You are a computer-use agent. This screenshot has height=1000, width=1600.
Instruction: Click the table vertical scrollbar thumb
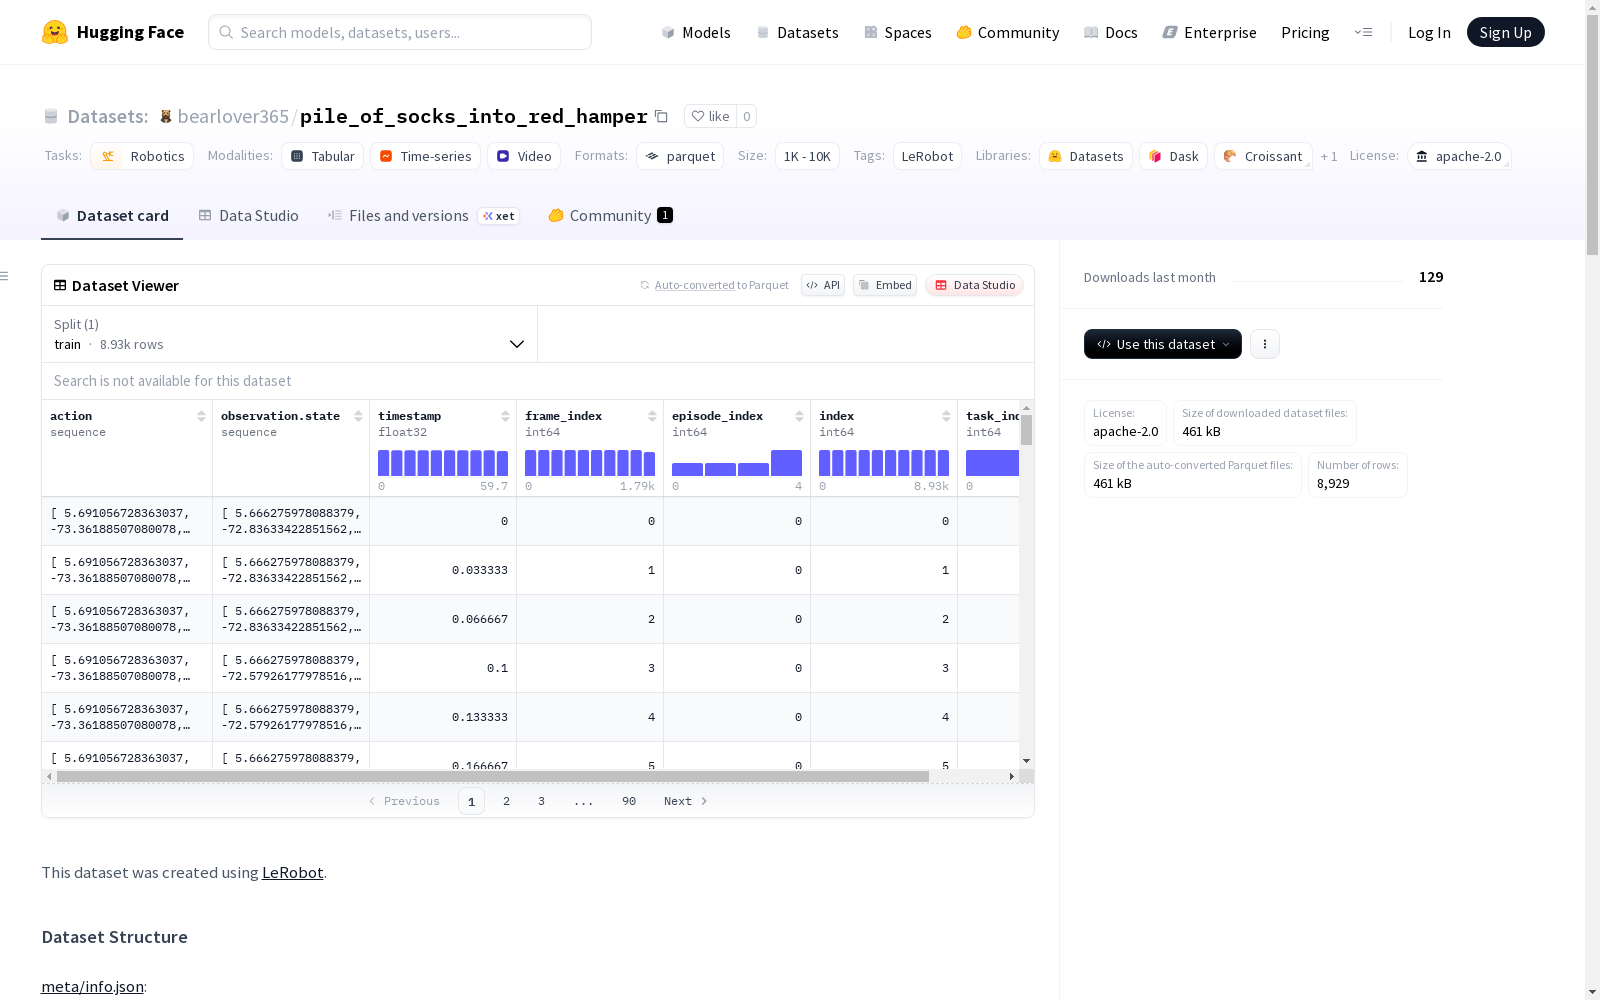[1026, 430]
